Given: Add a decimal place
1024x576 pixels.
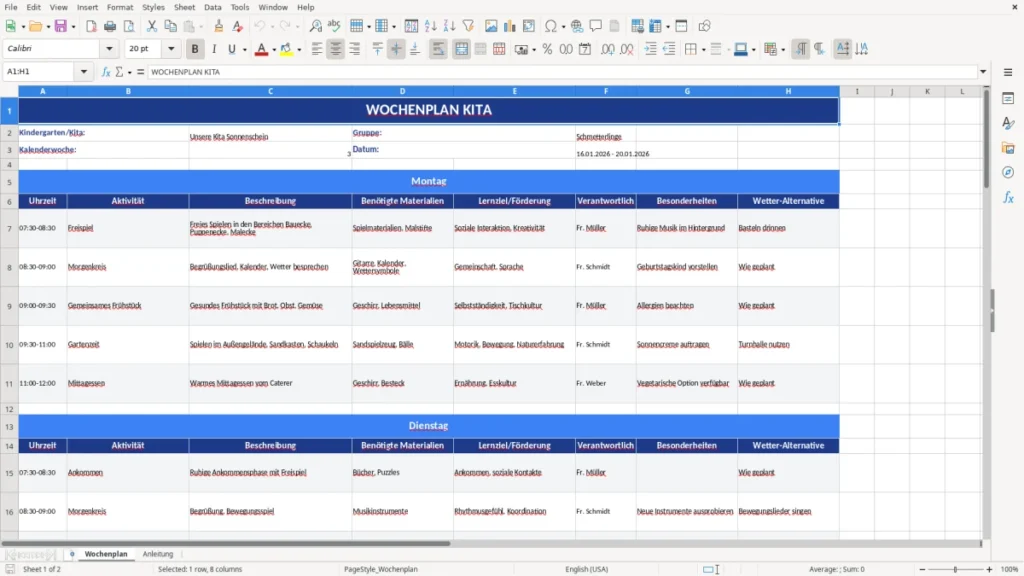Looking at the screenshot, I should pyautogui.click(x=608, y=49).
